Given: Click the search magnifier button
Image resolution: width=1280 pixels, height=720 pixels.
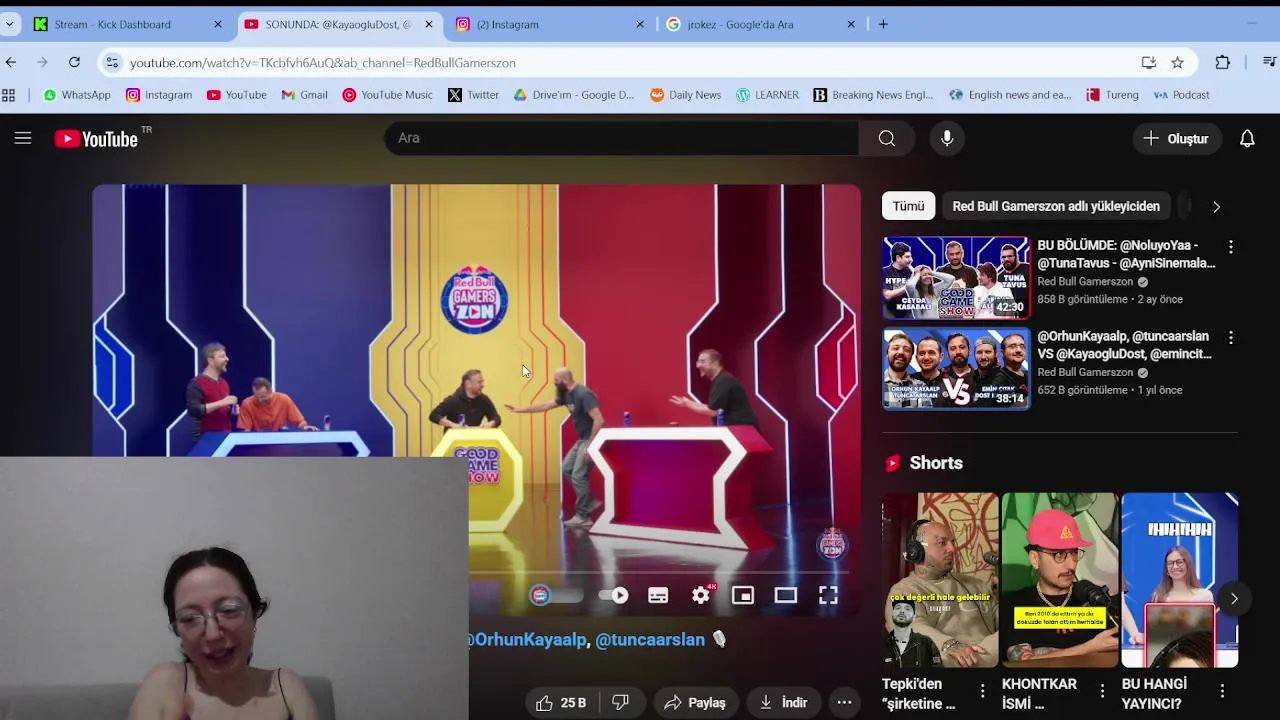Looking at the screenshot, I should (886, 138).
